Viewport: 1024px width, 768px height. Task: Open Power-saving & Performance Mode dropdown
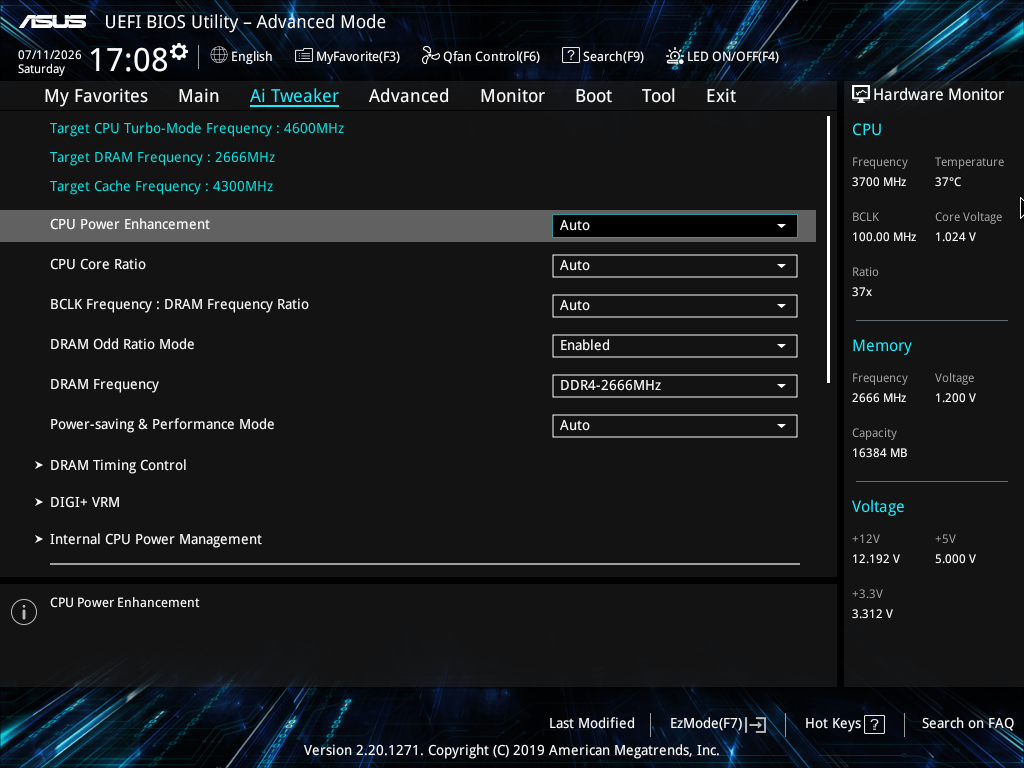pos(675,425)
